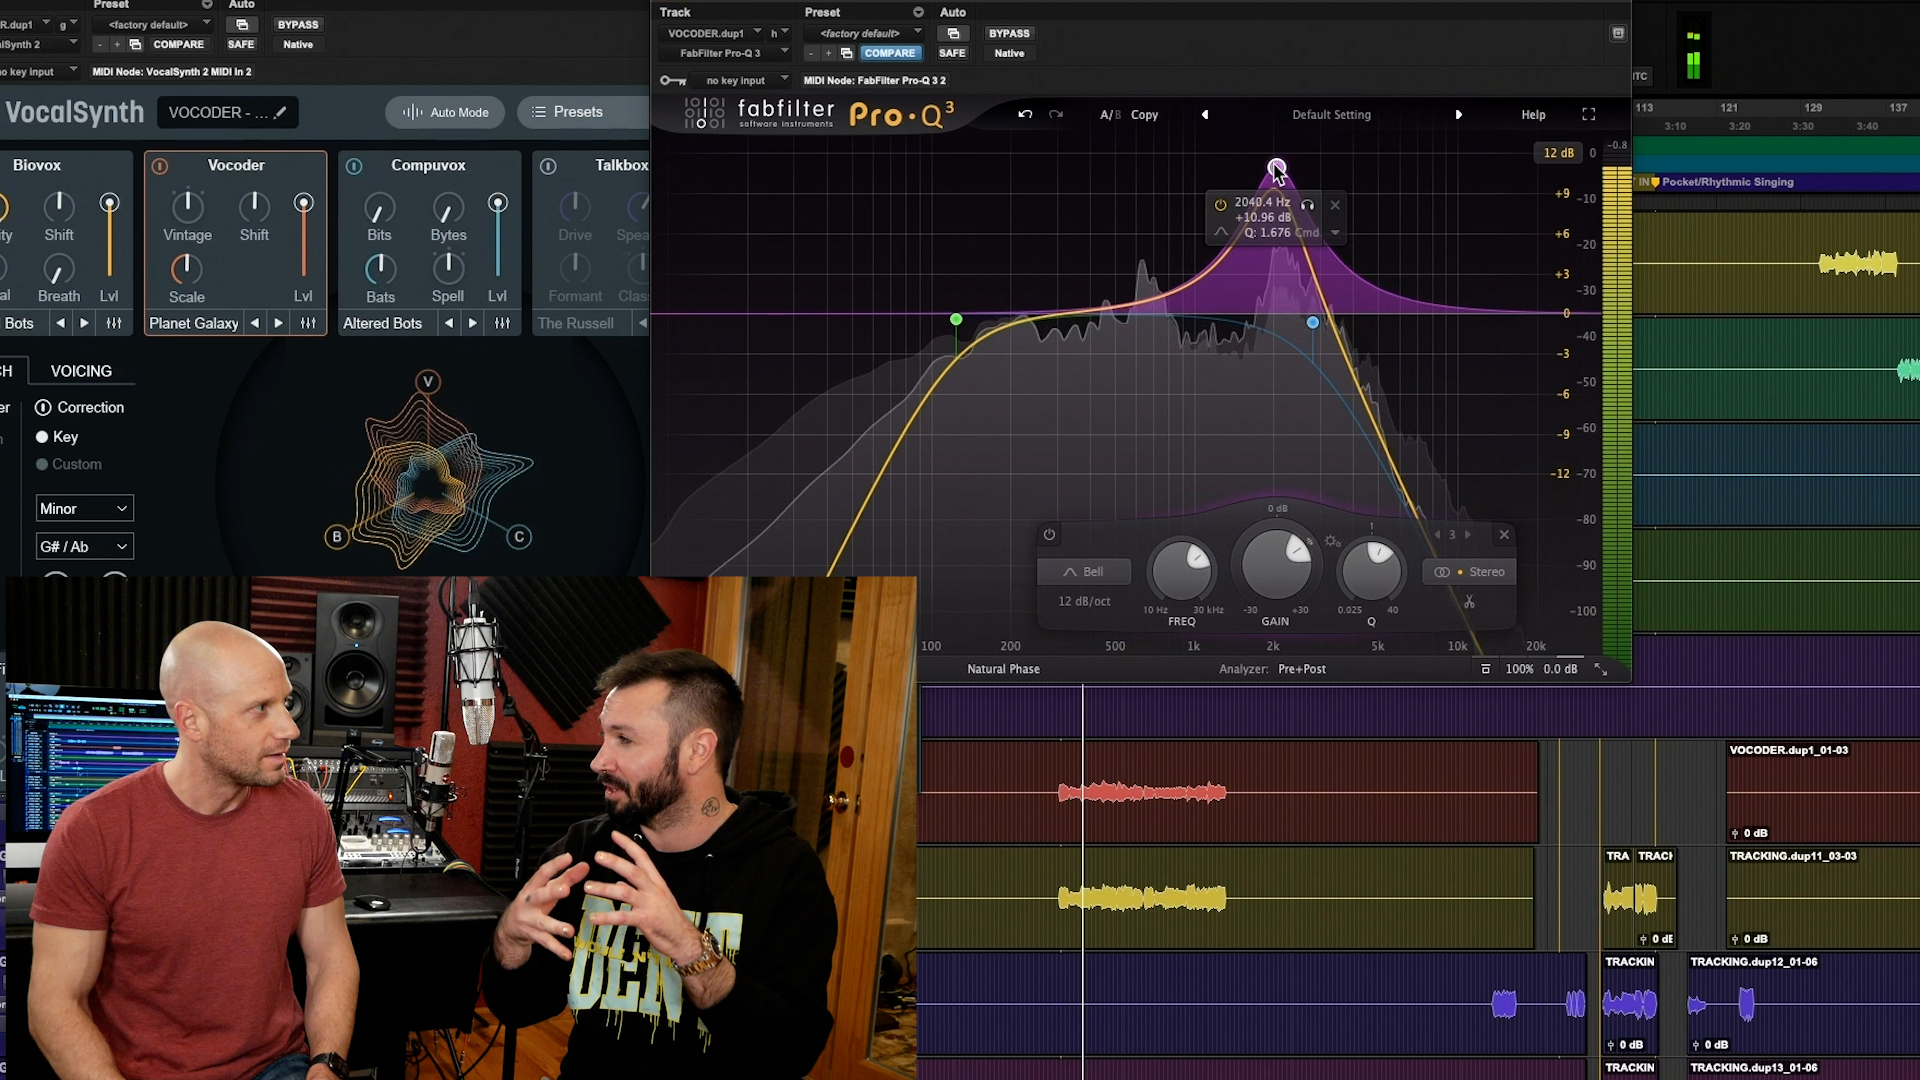This screenshot has width=1920, height=1080.
Task: Select the Custom radio option
Action: click(42, 464)
